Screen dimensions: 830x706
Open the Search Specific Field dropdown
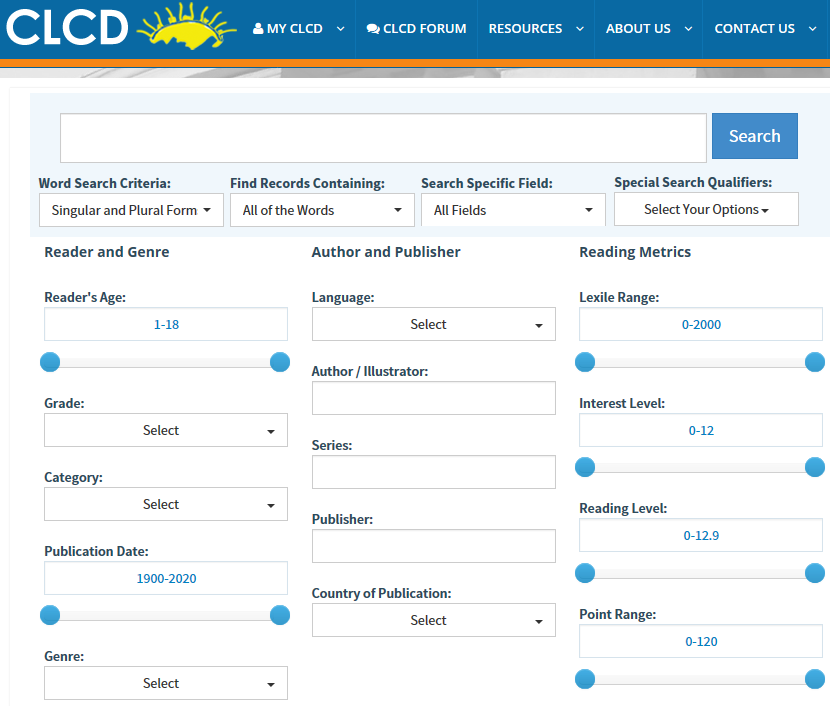pos(513,210)
